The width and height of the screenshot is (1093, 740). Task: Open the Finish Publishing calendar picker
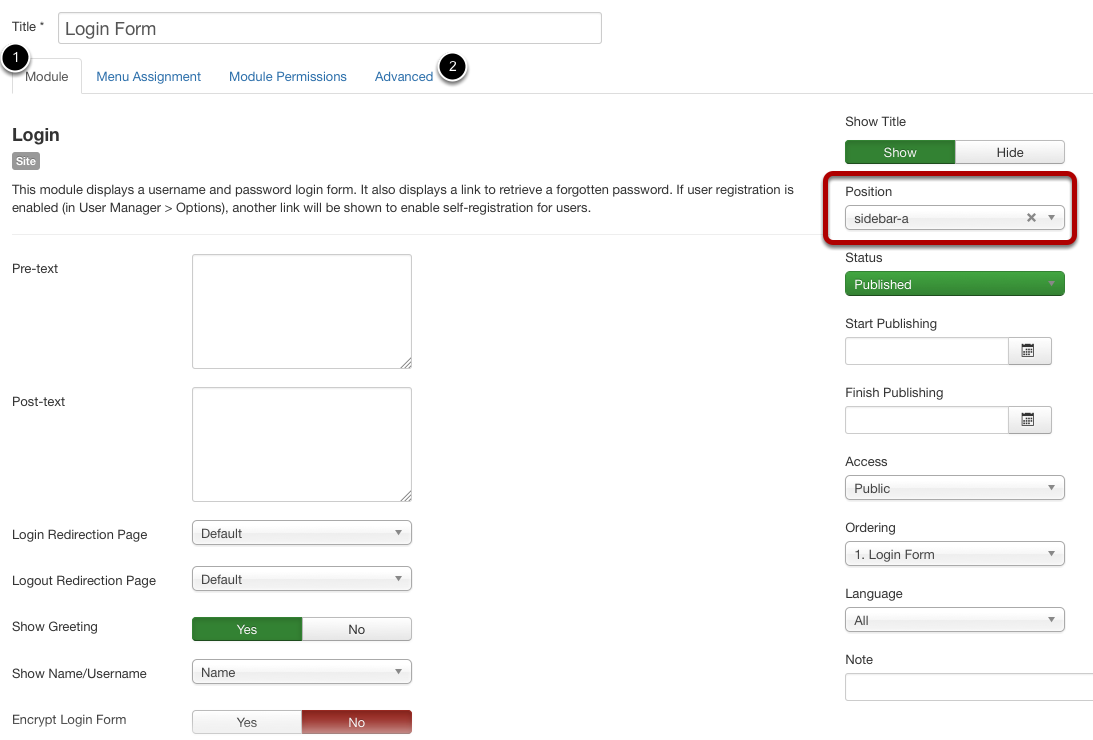(1030, 419)
